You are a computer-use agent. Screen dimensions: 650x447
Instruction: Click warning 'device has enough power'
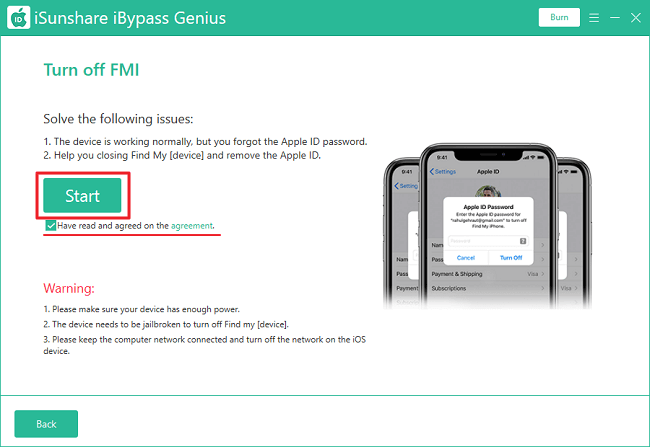[x=189, y=309]
